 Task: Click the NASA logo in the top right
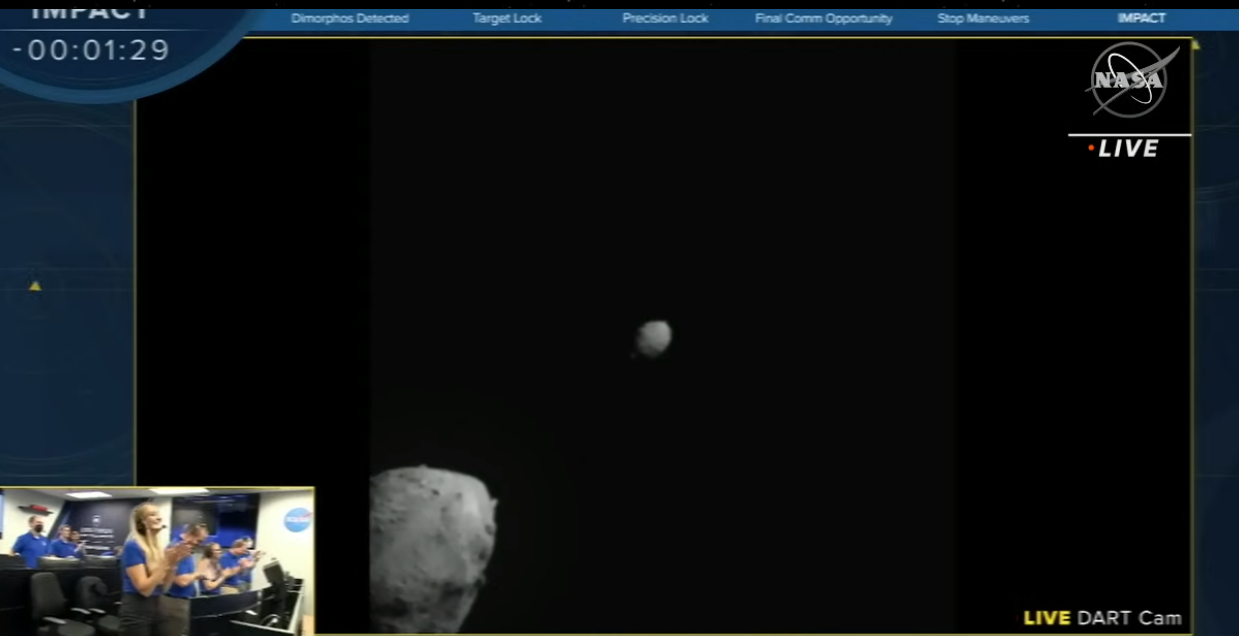[1130, 80]
